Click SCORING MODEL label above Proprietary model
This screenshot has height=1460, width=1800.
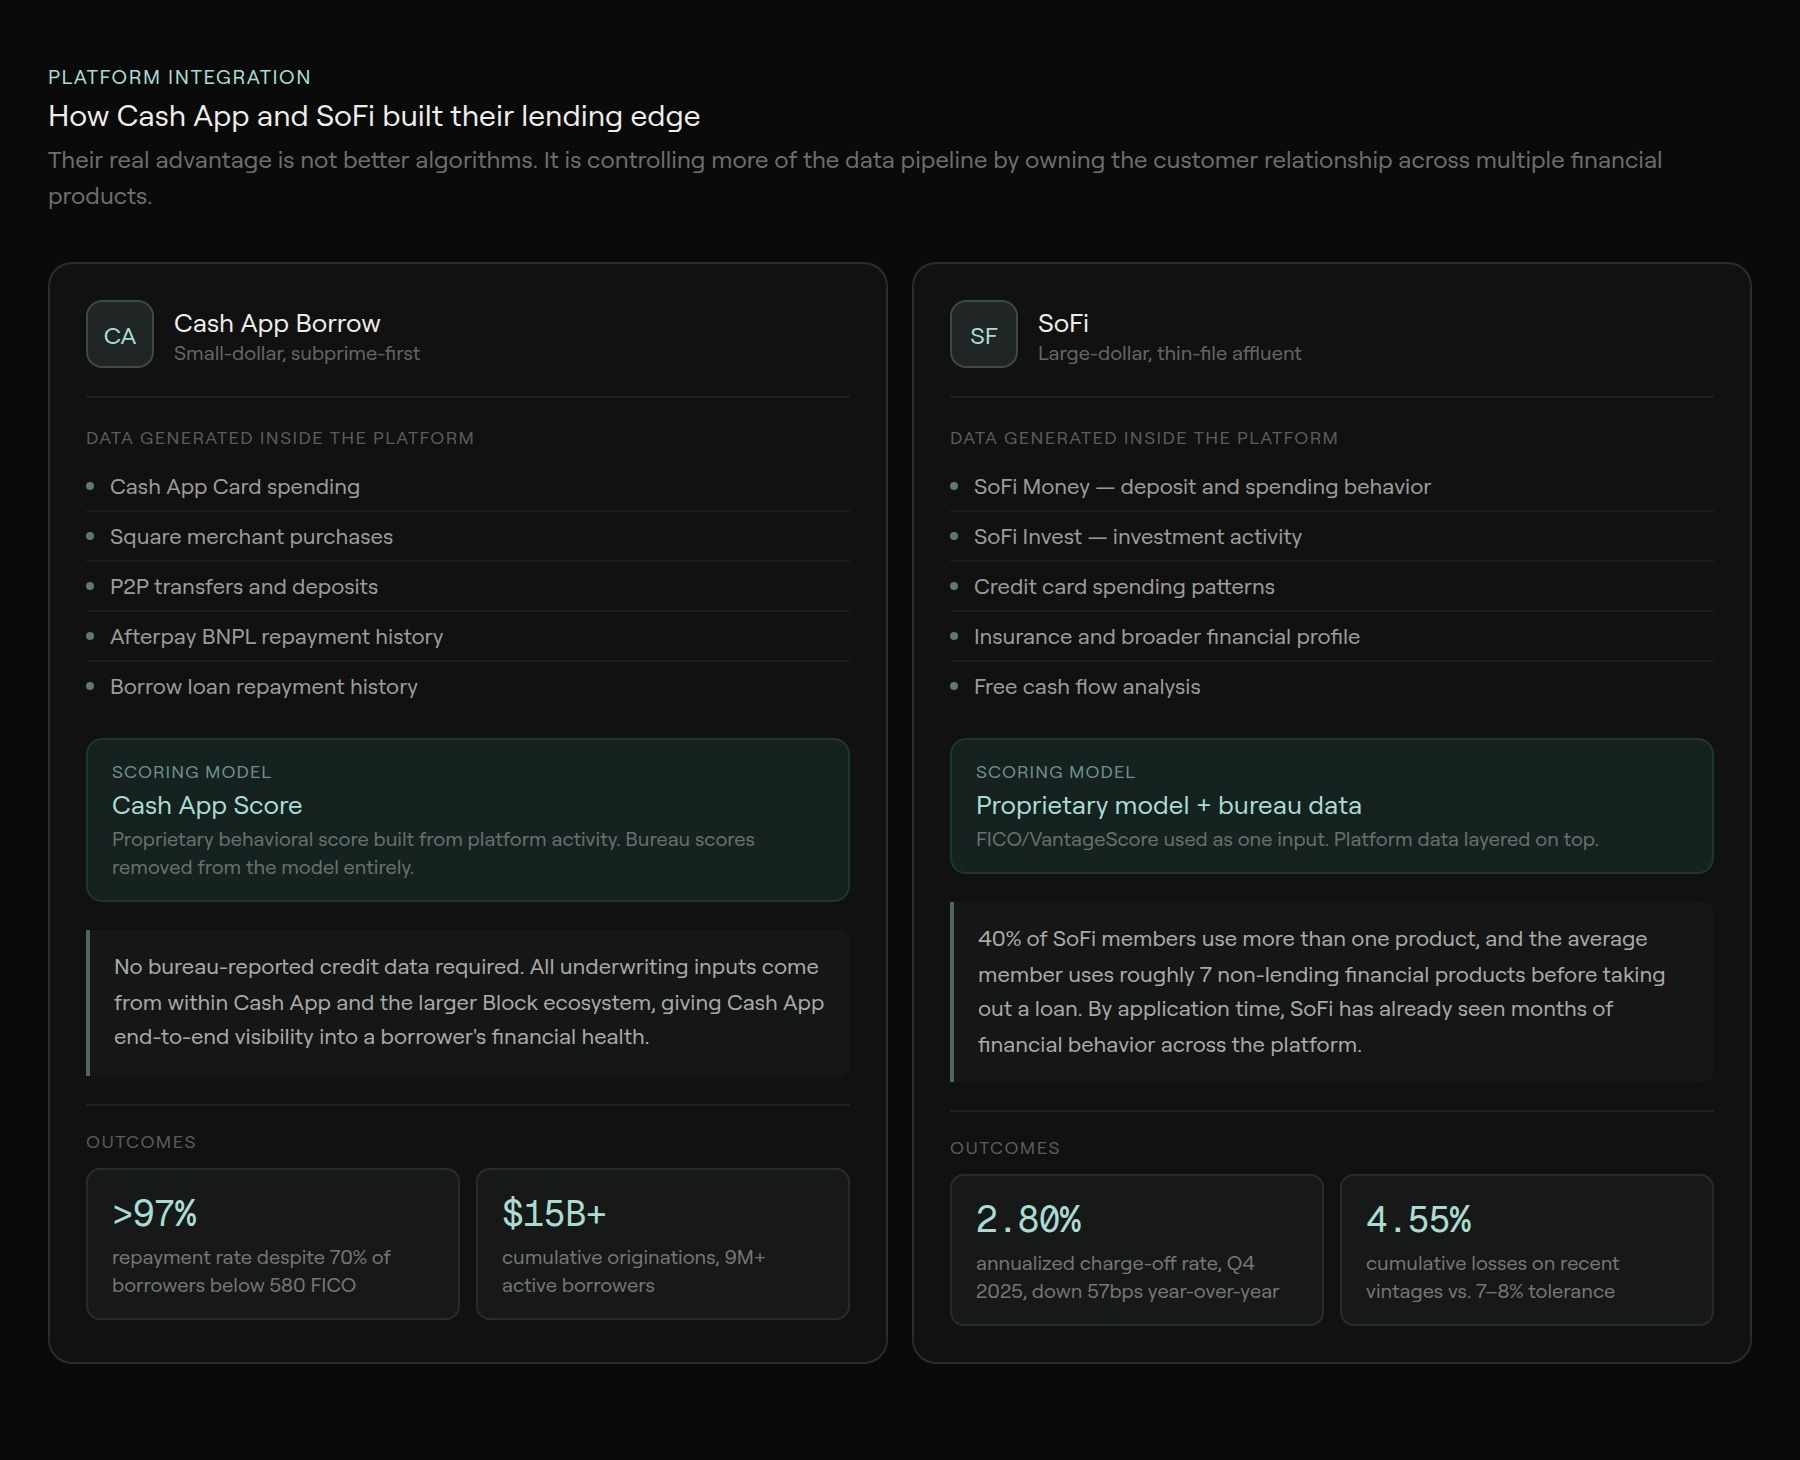[1055, 772]
